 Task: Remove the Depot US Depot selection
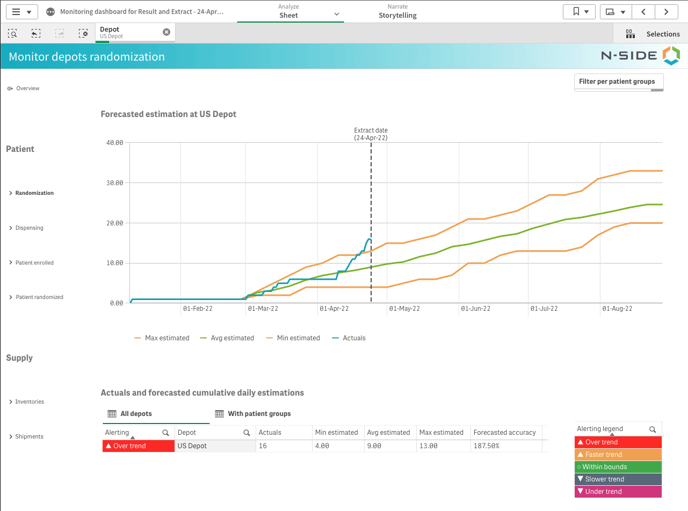(167, 32)
